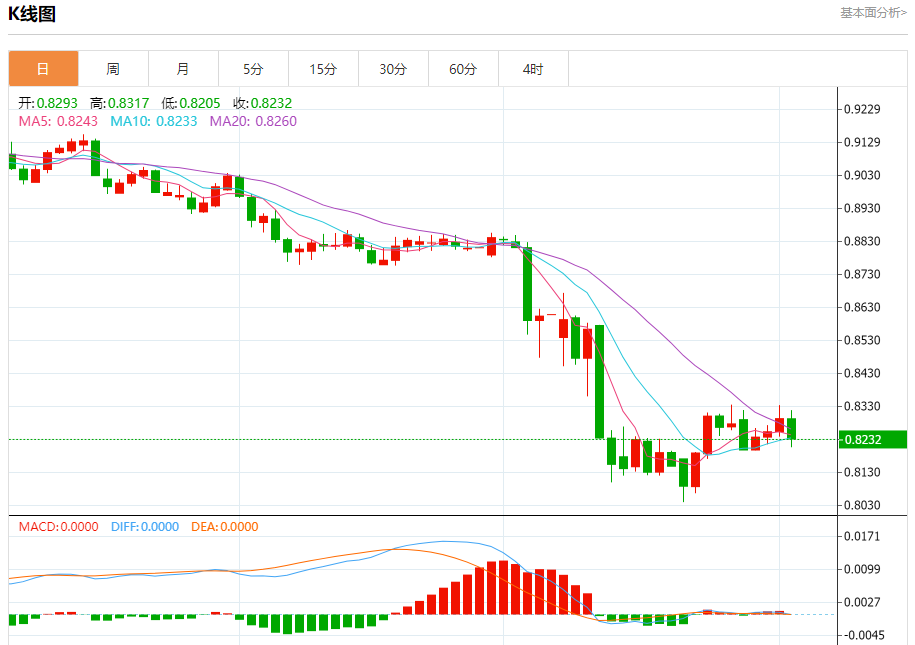
Task: Open the 30分 interval tab
Action: pyautogui.click(x=393, y=69)
